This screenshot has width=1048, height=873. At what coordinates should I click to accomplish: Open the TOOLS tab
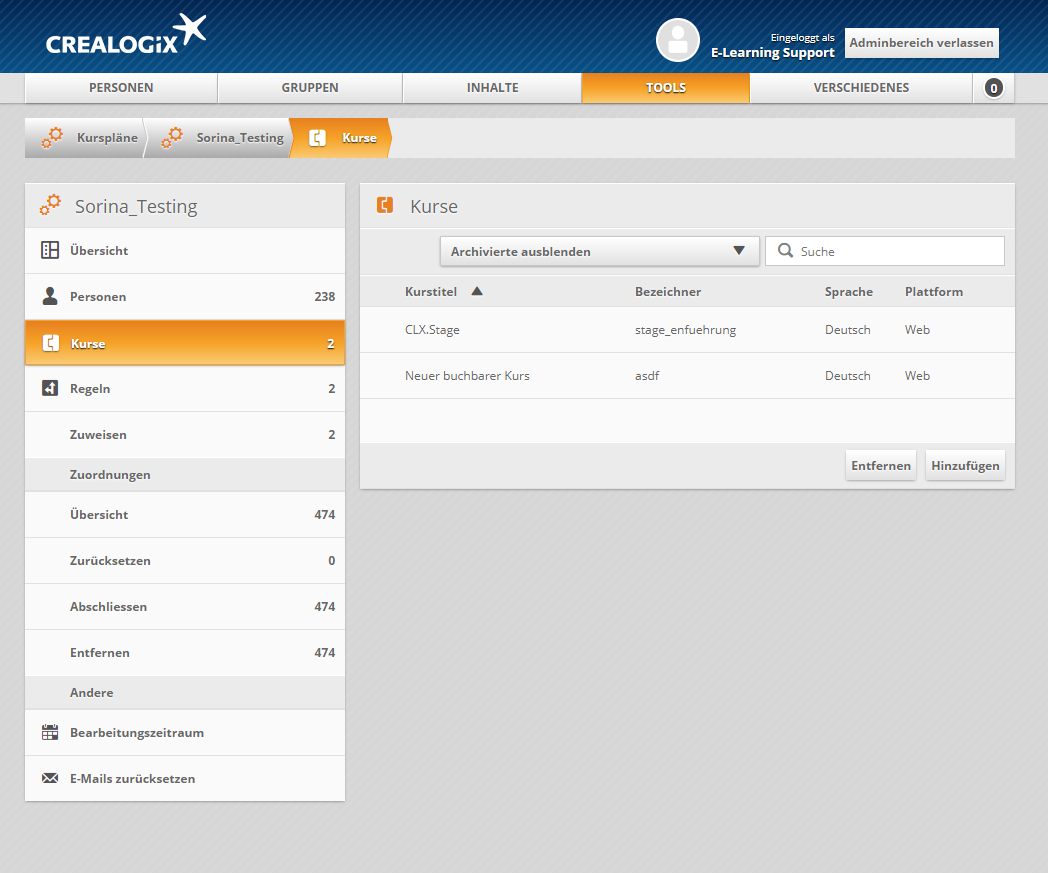[665, 88]
